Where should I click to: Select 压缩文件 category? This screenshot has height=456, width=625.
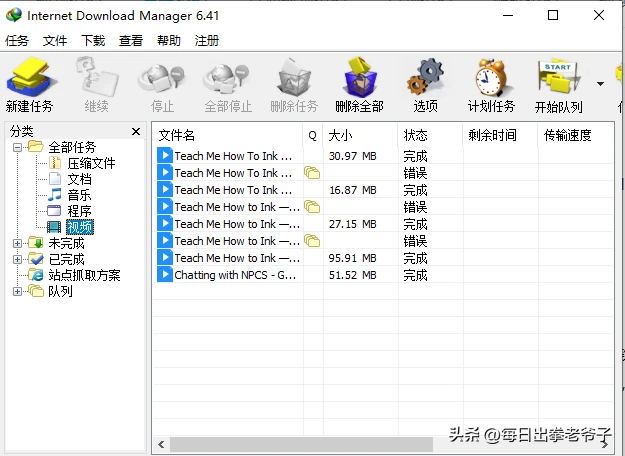pyautogui.click(x=91, y=163)
